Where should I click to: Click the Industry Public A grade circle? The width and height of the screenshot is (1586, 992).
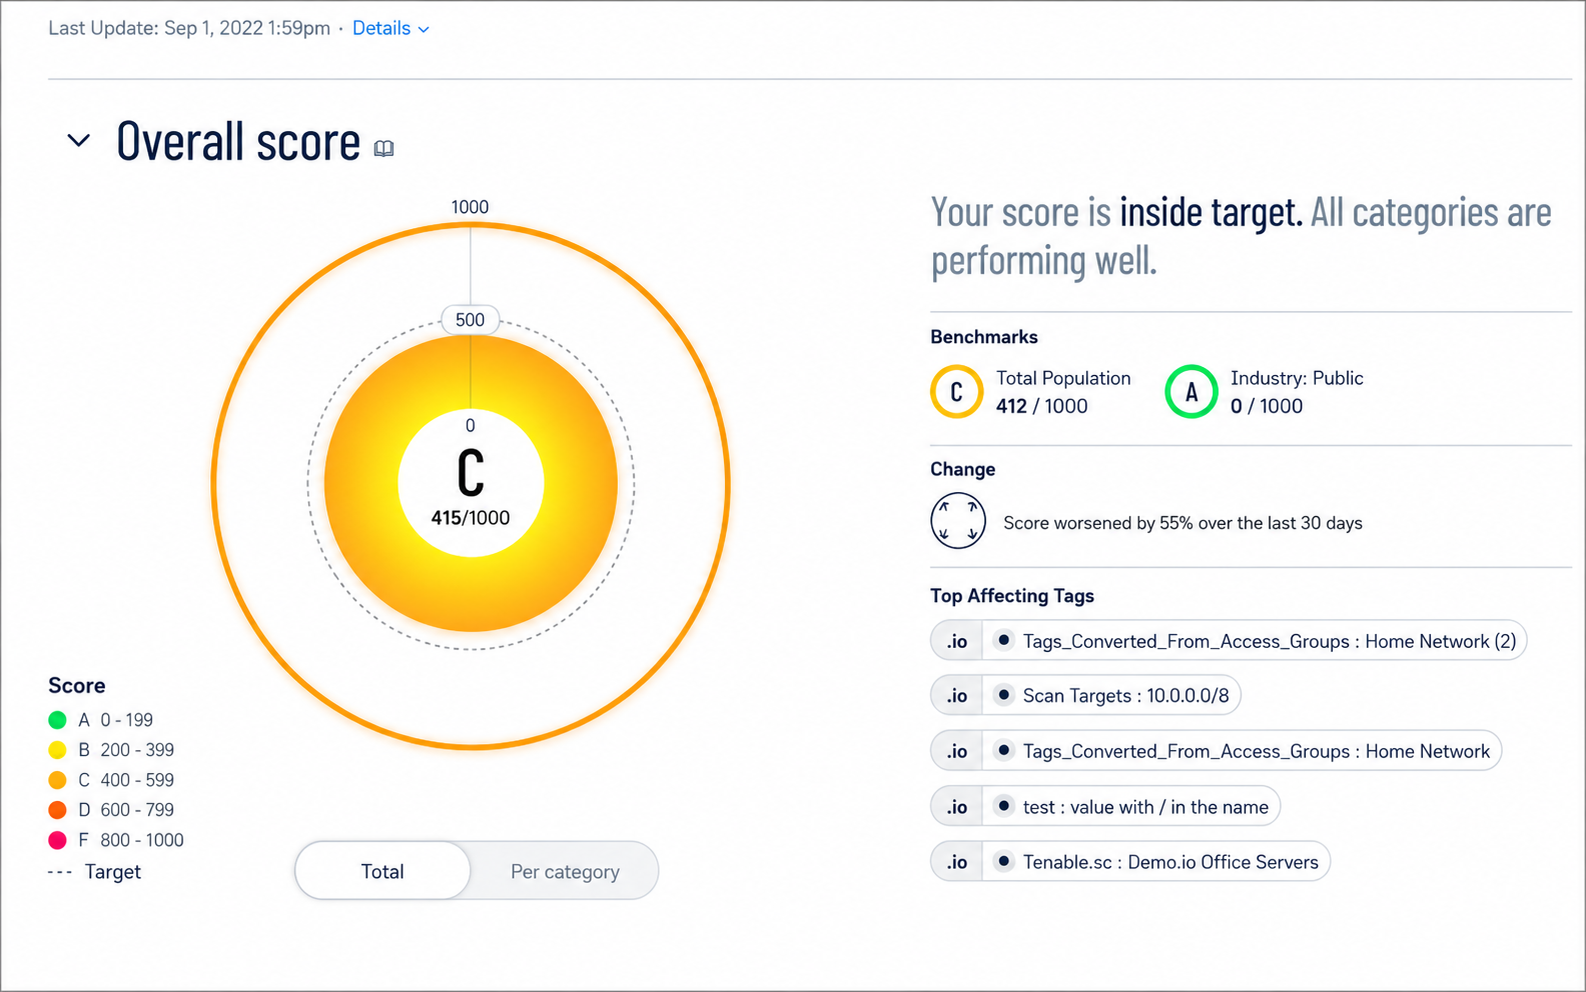pyautogui.click(x=1191, y=392)
